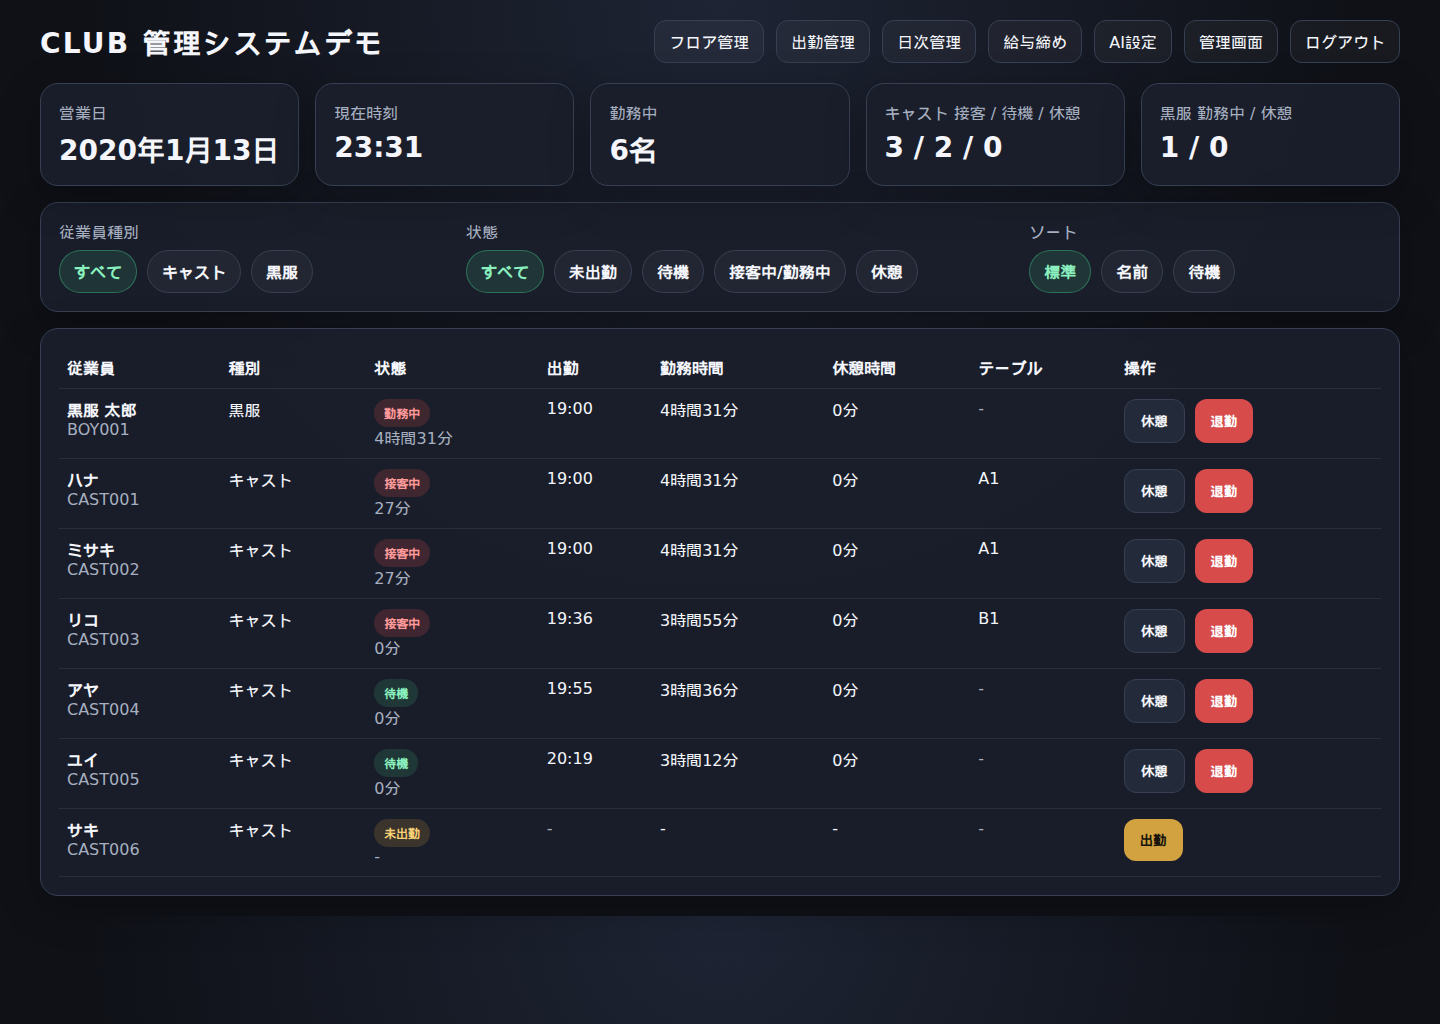1440x1024 pixels.
Task: Click 待機 badge in ユイ row
Action: pyautogui.click(x=396, y=763)
